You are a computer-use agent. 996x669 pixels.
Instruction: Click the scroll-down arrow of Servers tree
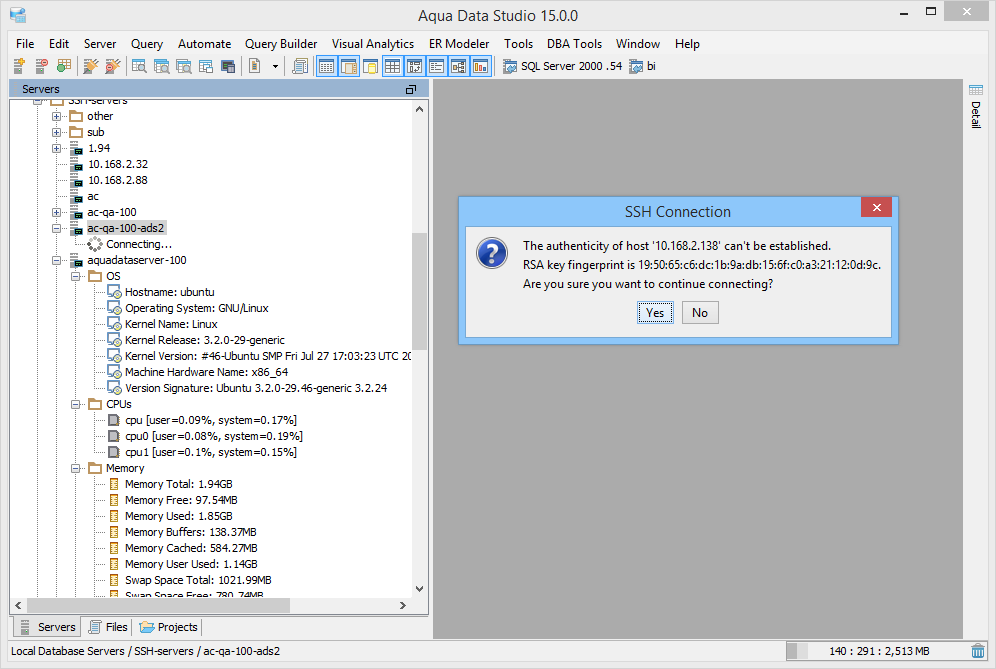pos(419,589)
